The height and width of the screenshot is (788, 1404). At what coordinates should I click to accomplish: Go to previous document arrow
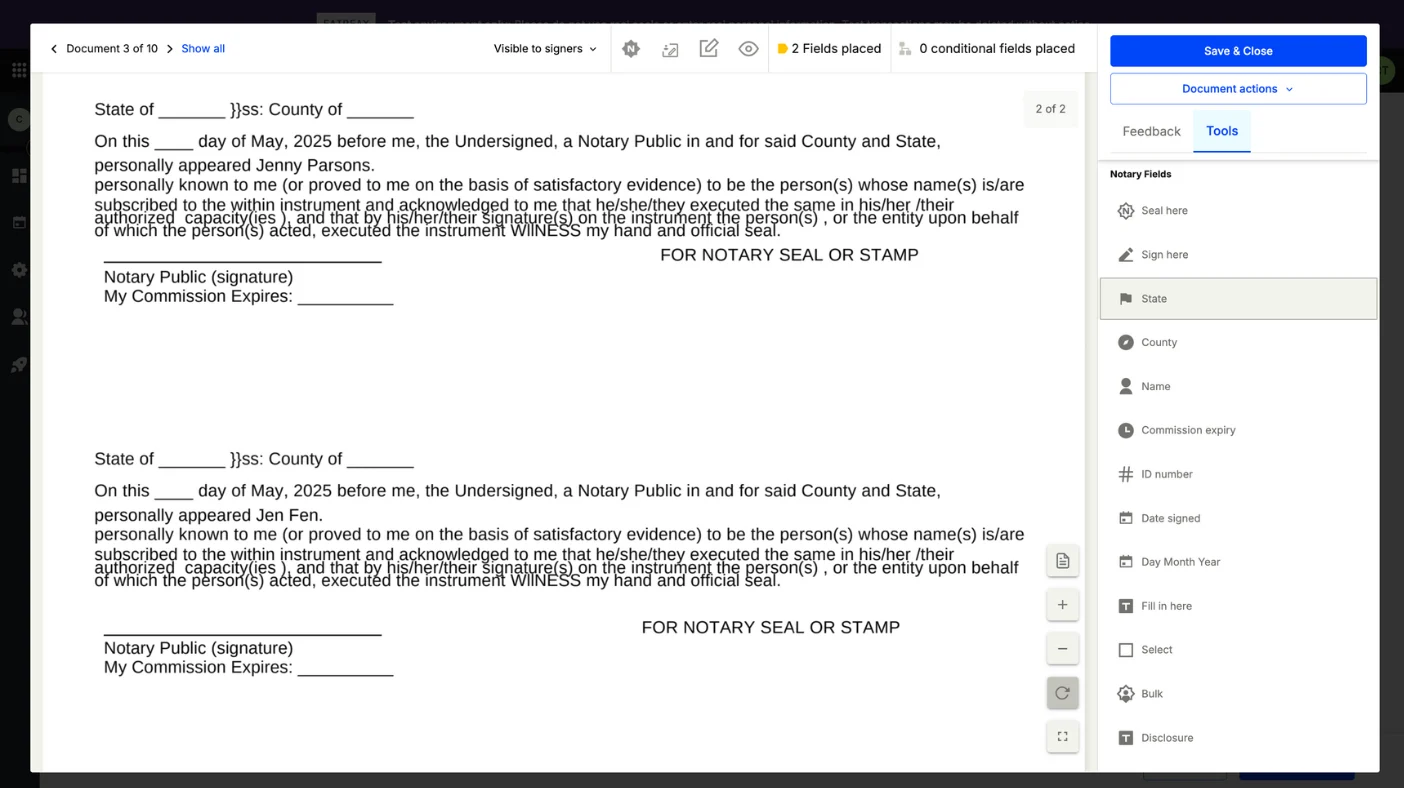54,49
